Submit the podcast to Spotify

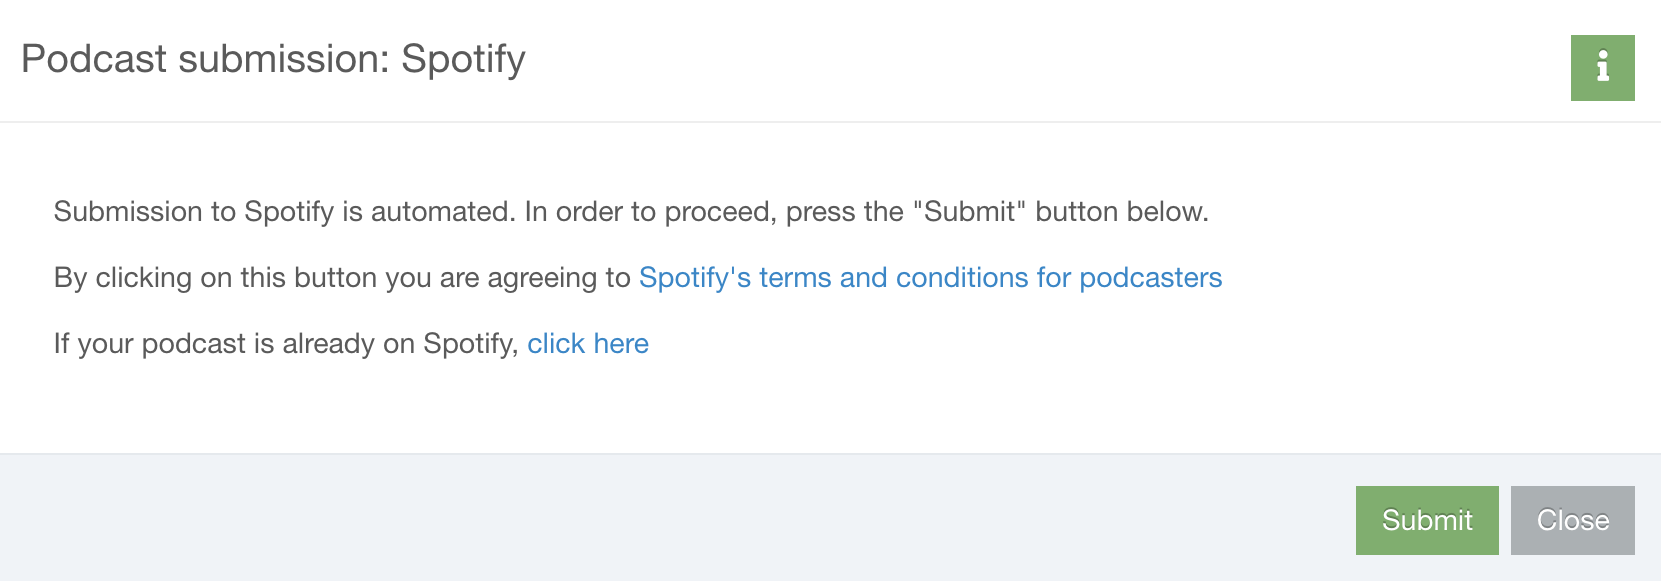coord(1427,520)
